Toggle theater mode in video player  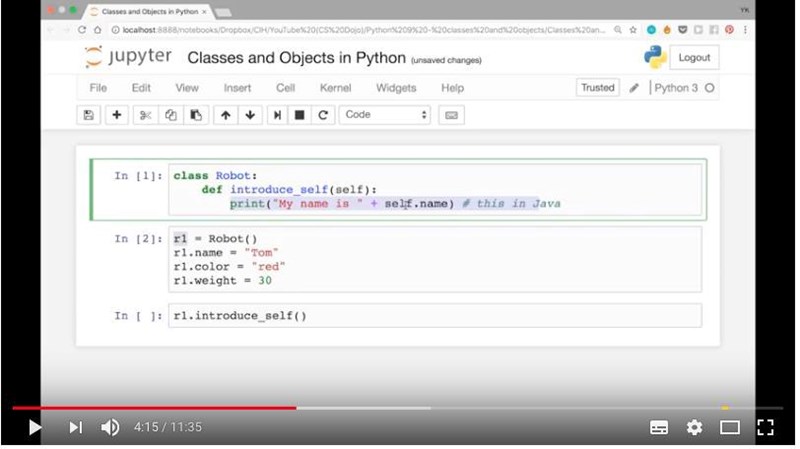pos(730,427)
